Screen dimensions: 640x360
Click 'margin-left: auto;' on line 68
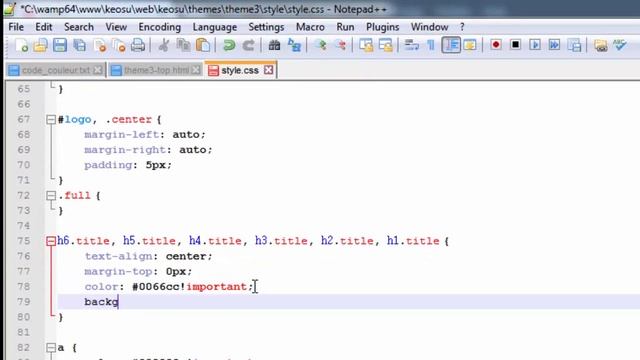tap(145, 135)
